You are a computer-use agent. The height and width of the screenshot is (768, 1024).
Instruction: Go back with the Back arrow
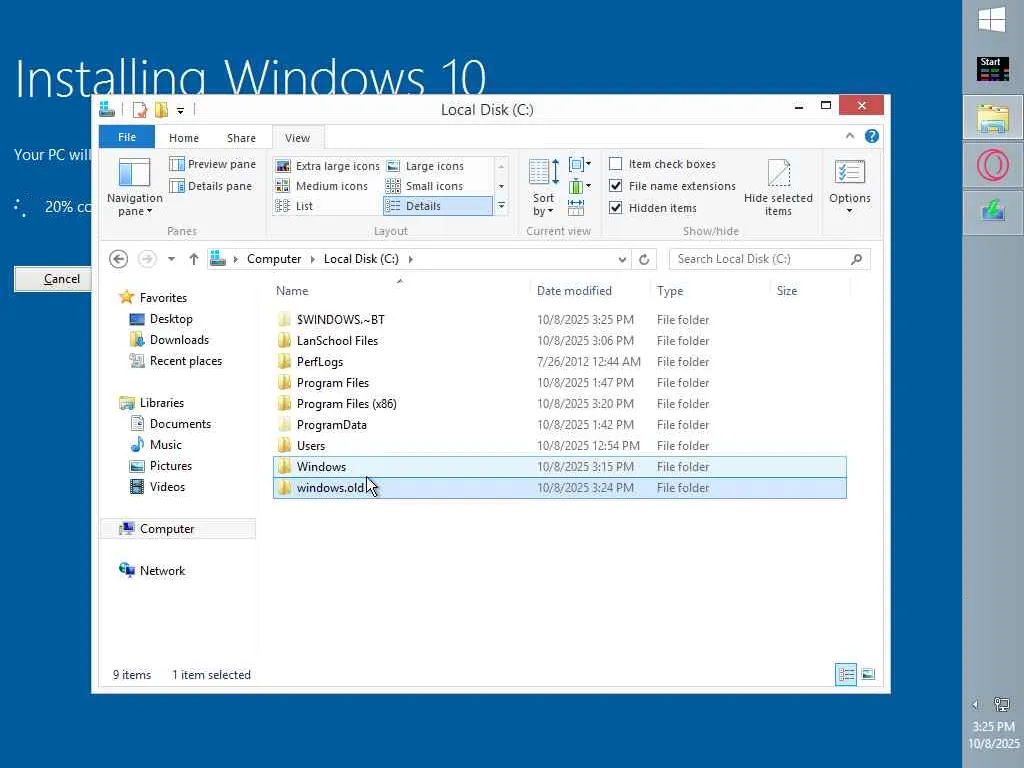118,259
